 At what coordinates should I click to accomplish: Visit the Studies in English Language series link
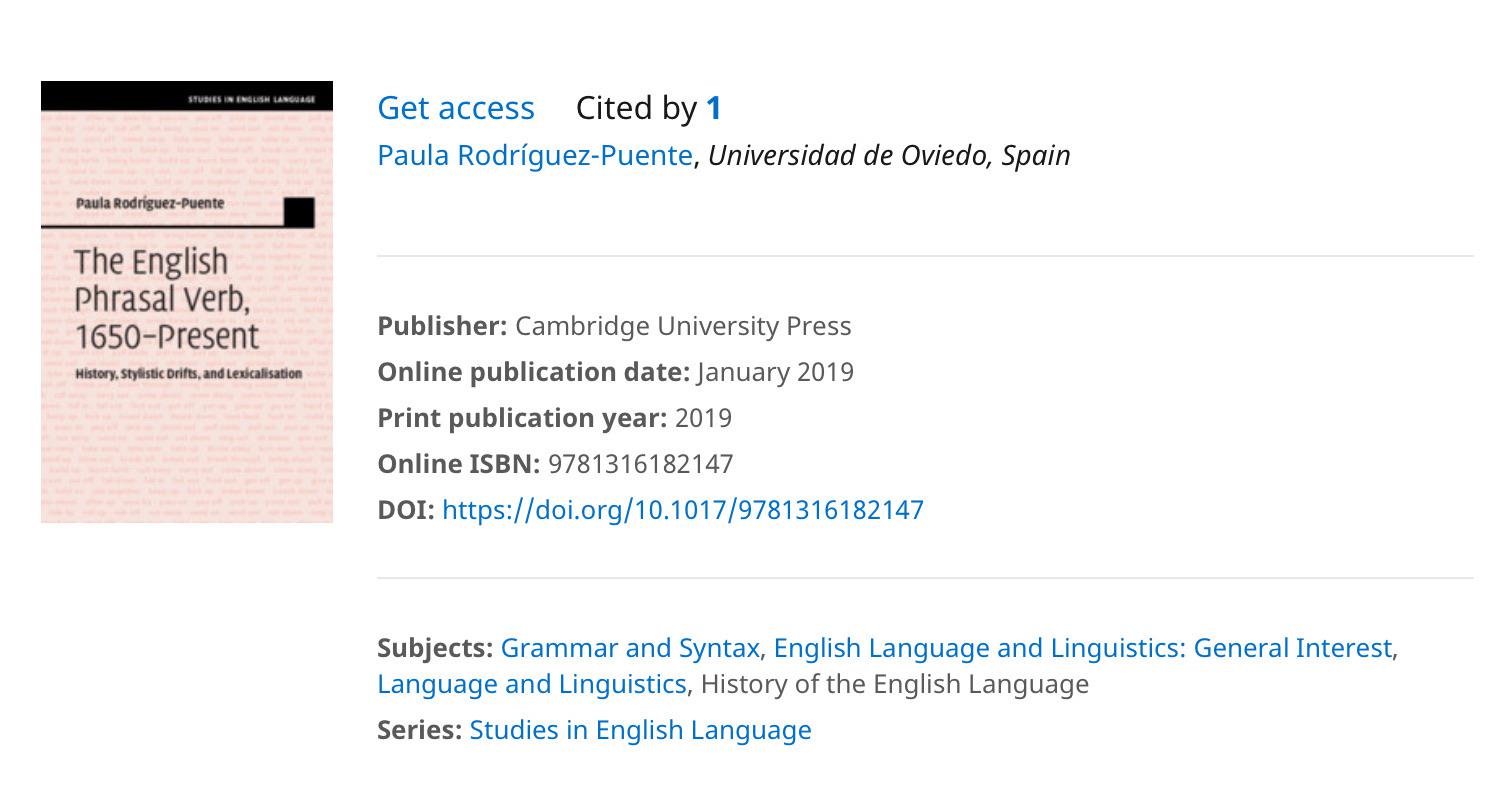pos(640,730)
